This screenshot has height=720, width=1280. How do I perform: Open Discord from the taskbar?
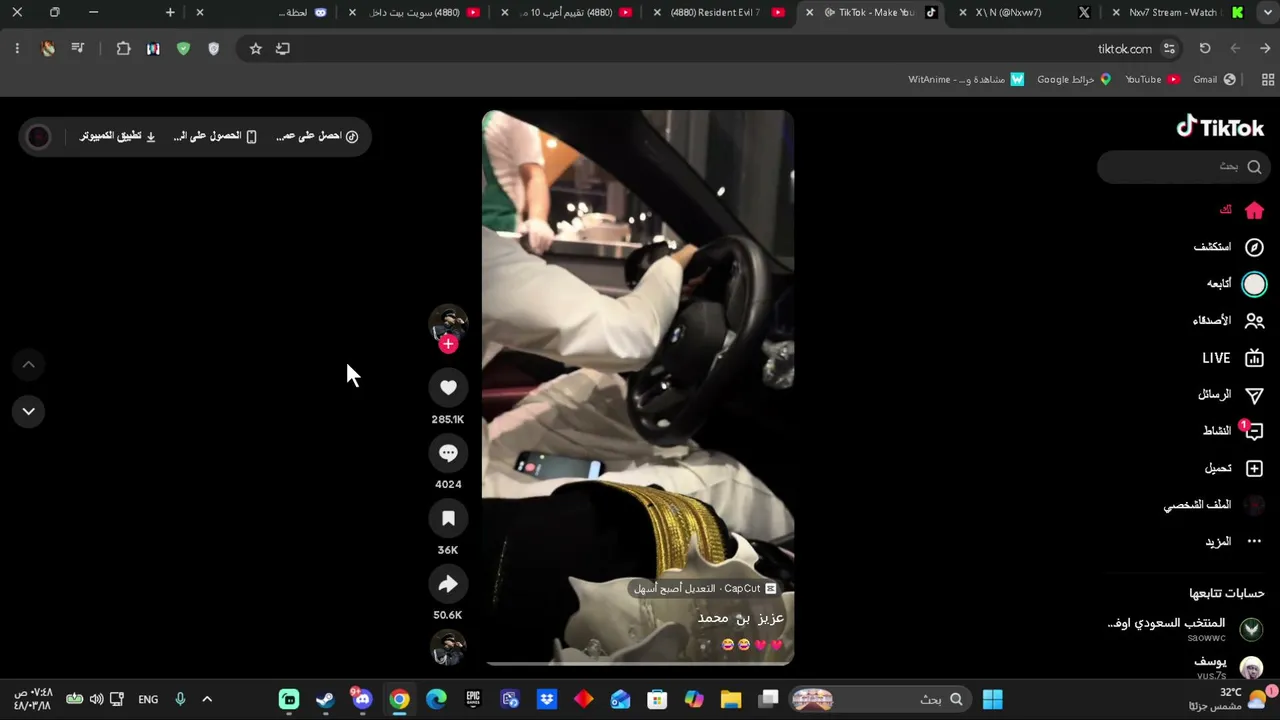click(362, 699)
